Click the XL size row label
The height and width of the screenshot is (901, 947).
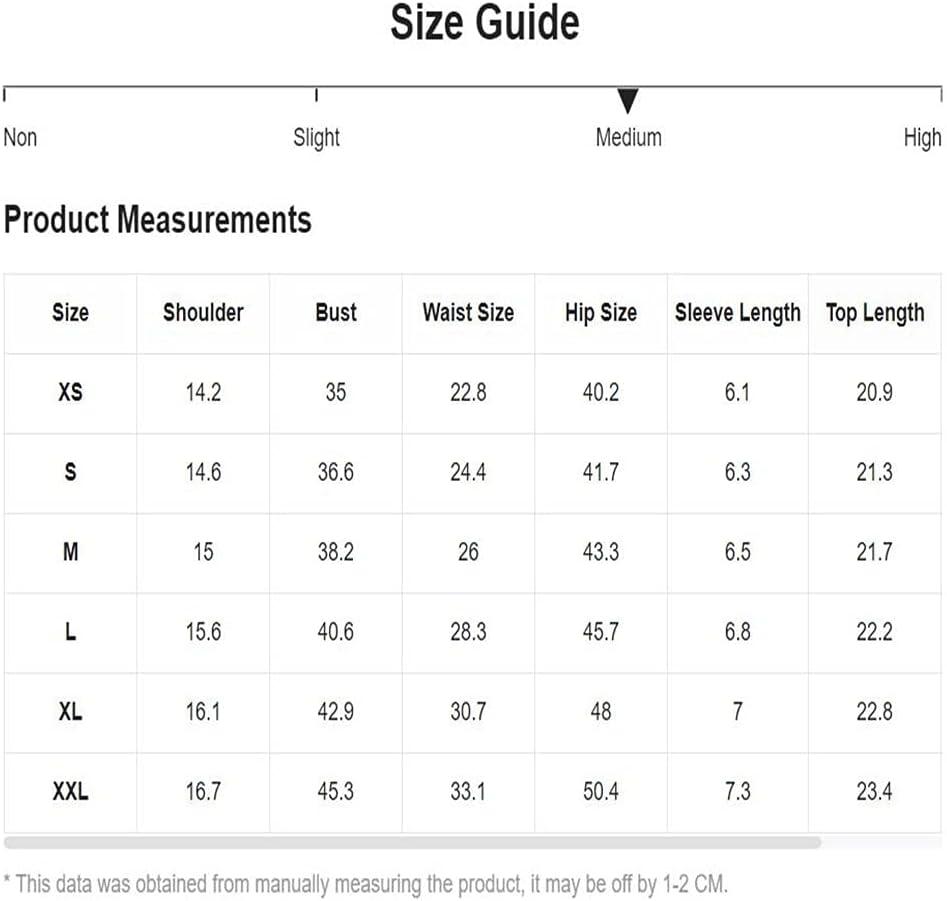(x=71, y=711)
